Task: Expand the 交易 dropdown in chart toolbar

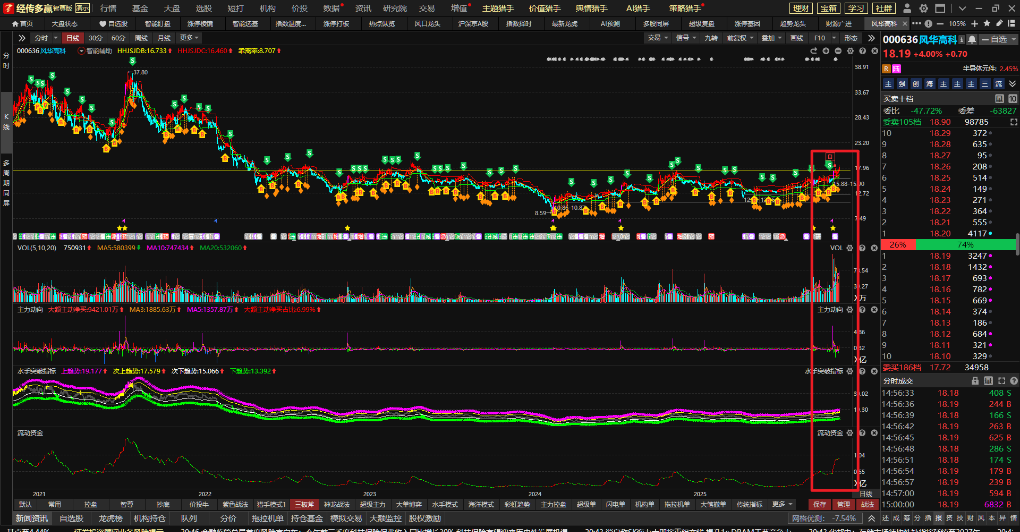Action: coord(655,37)
